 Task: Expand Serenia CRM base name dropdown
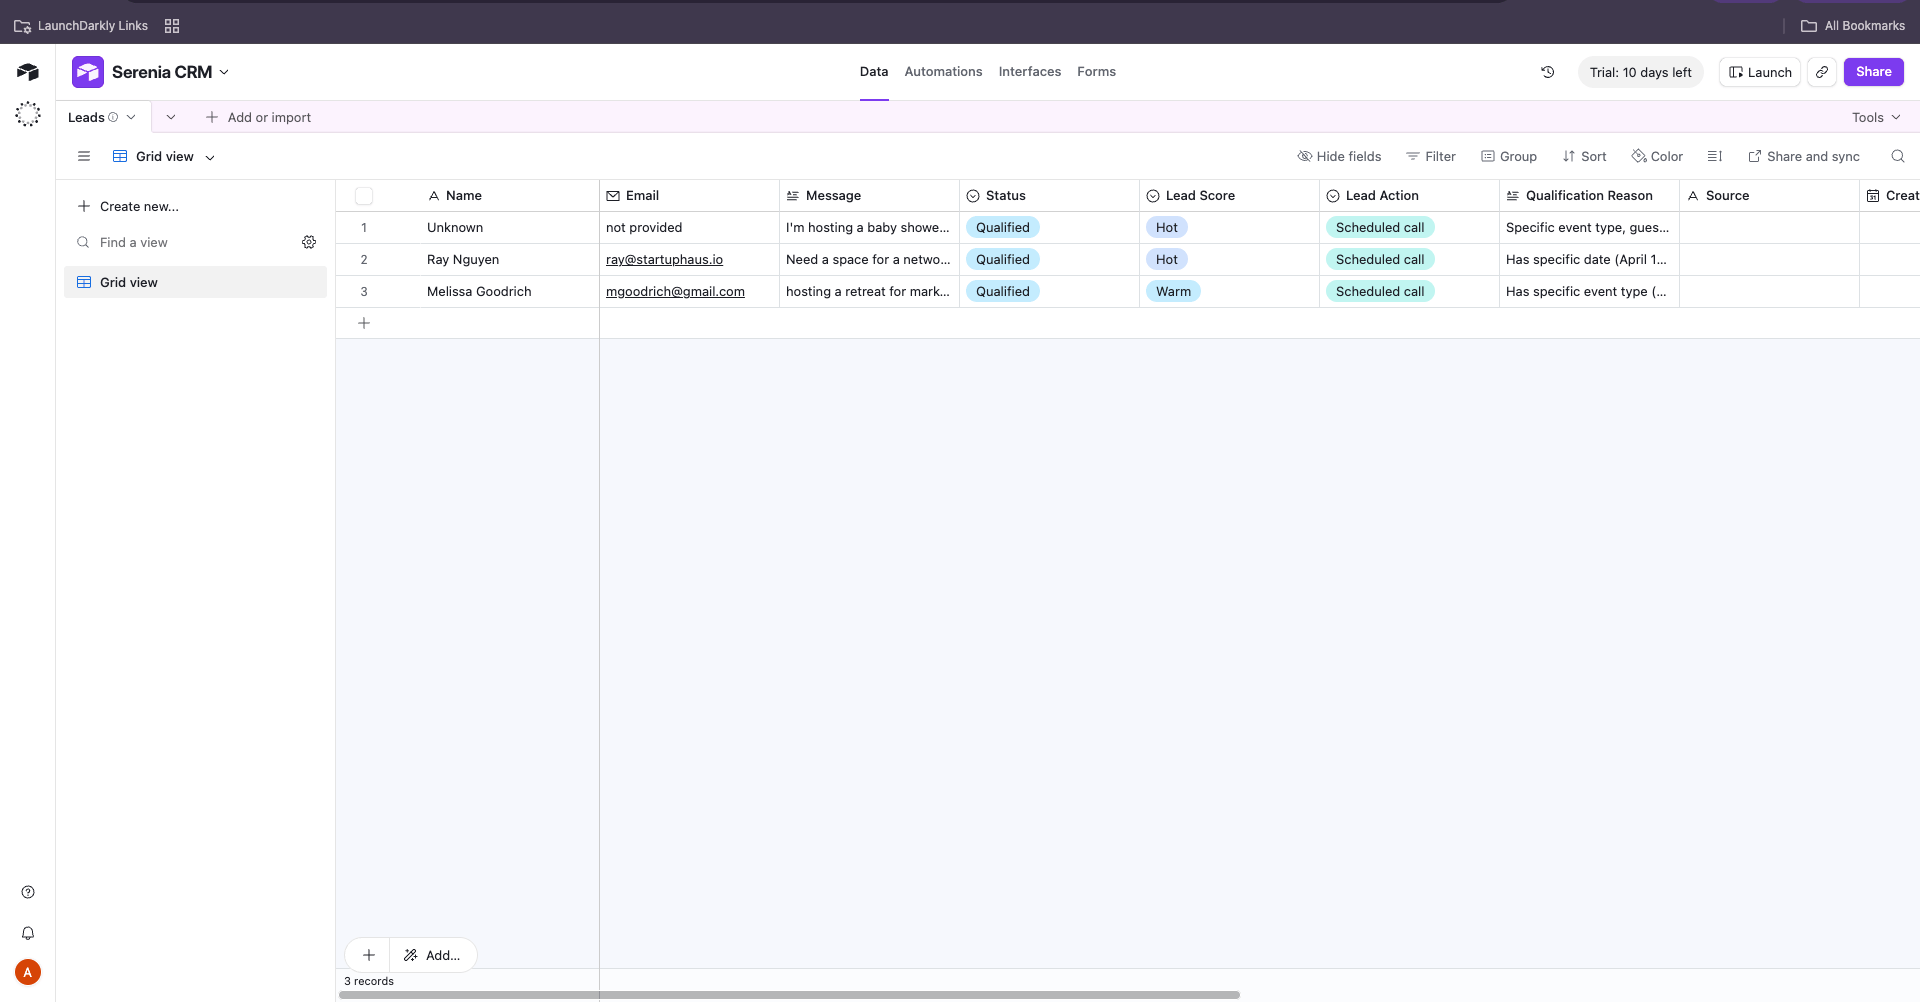pos(224,72)
